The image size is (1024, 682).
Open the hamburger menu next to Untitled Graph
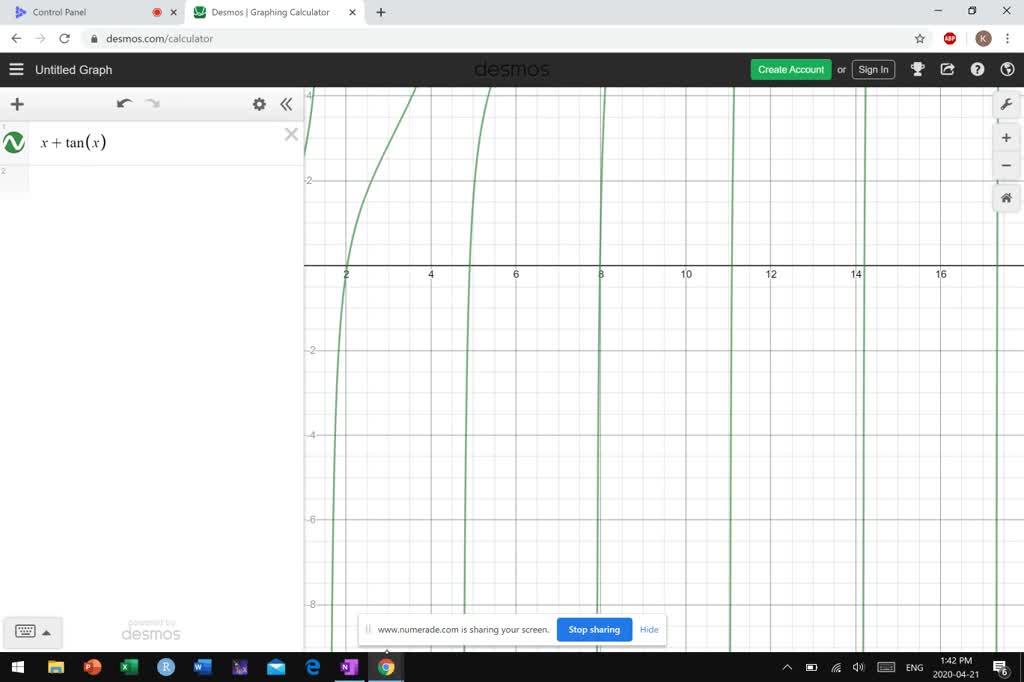(x=16, y=69)
